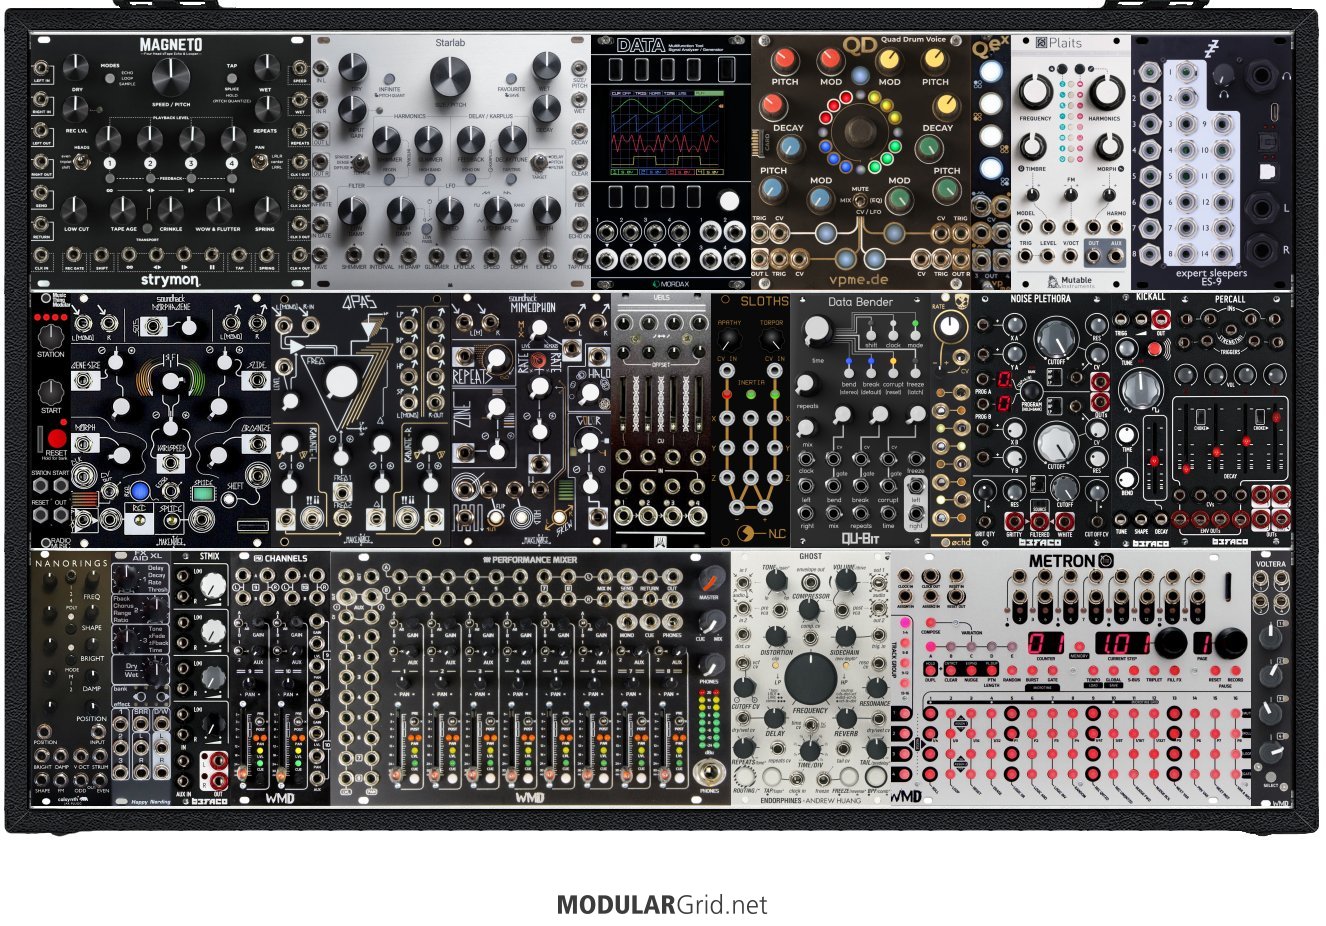
Task: Click the STATION knob on the radio module
Action: click(50, 336)
